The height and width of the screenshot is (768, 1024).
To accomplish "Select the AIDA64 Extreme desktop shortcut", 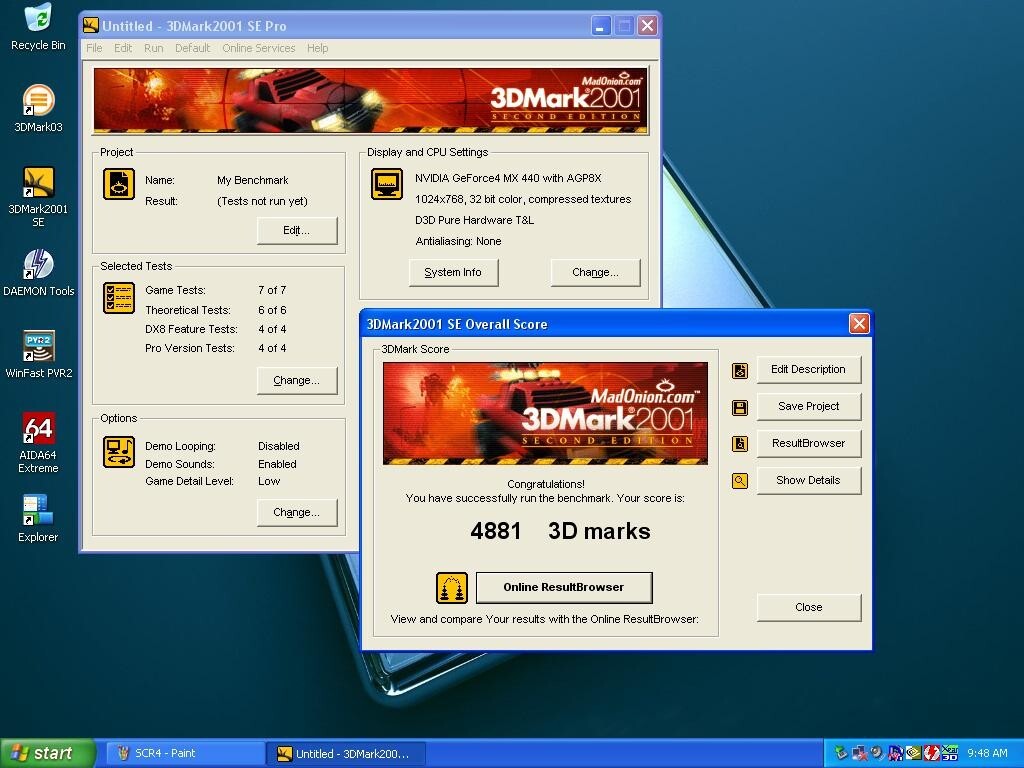I will (39, 442).
